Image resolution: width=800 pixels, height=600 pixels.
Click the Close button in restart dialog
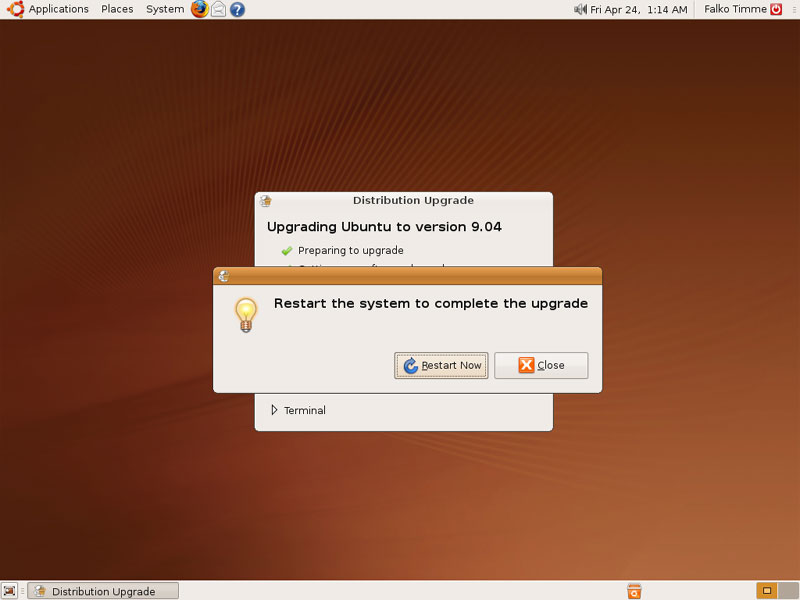pos(541,365)
